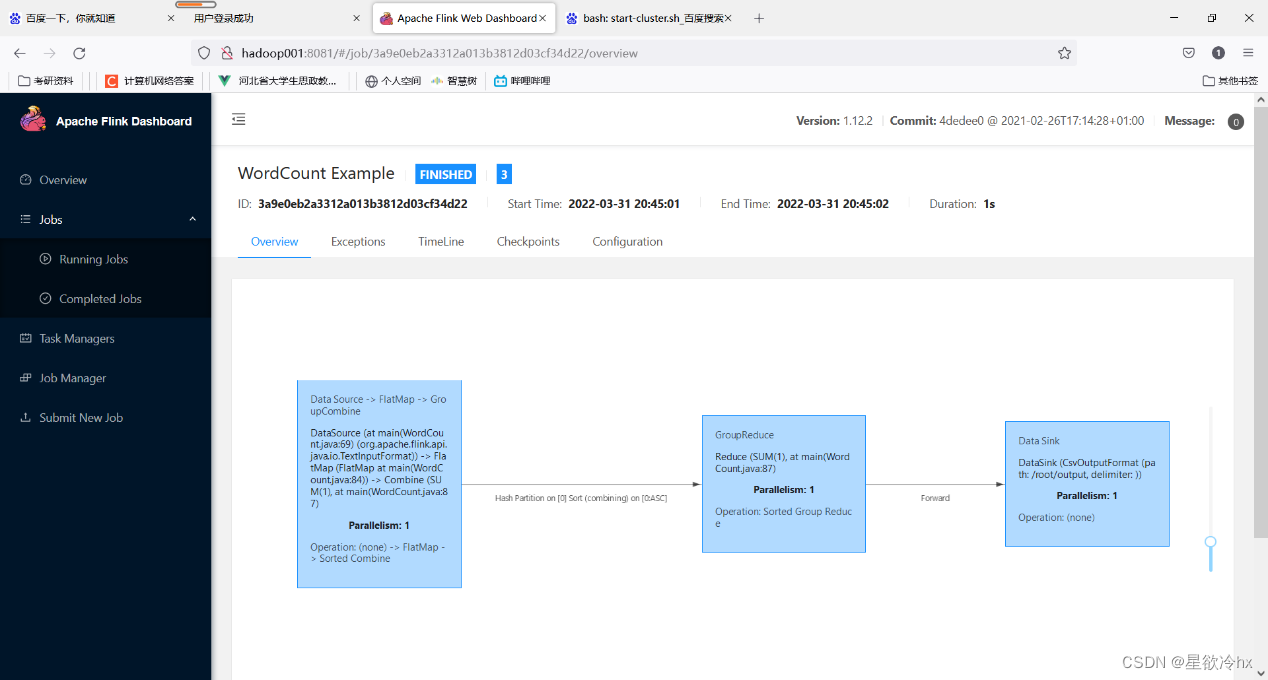Viewport: 1268px width, 680px height.
Task: Click the Hash Partition edge label
Action: [581, 497]
